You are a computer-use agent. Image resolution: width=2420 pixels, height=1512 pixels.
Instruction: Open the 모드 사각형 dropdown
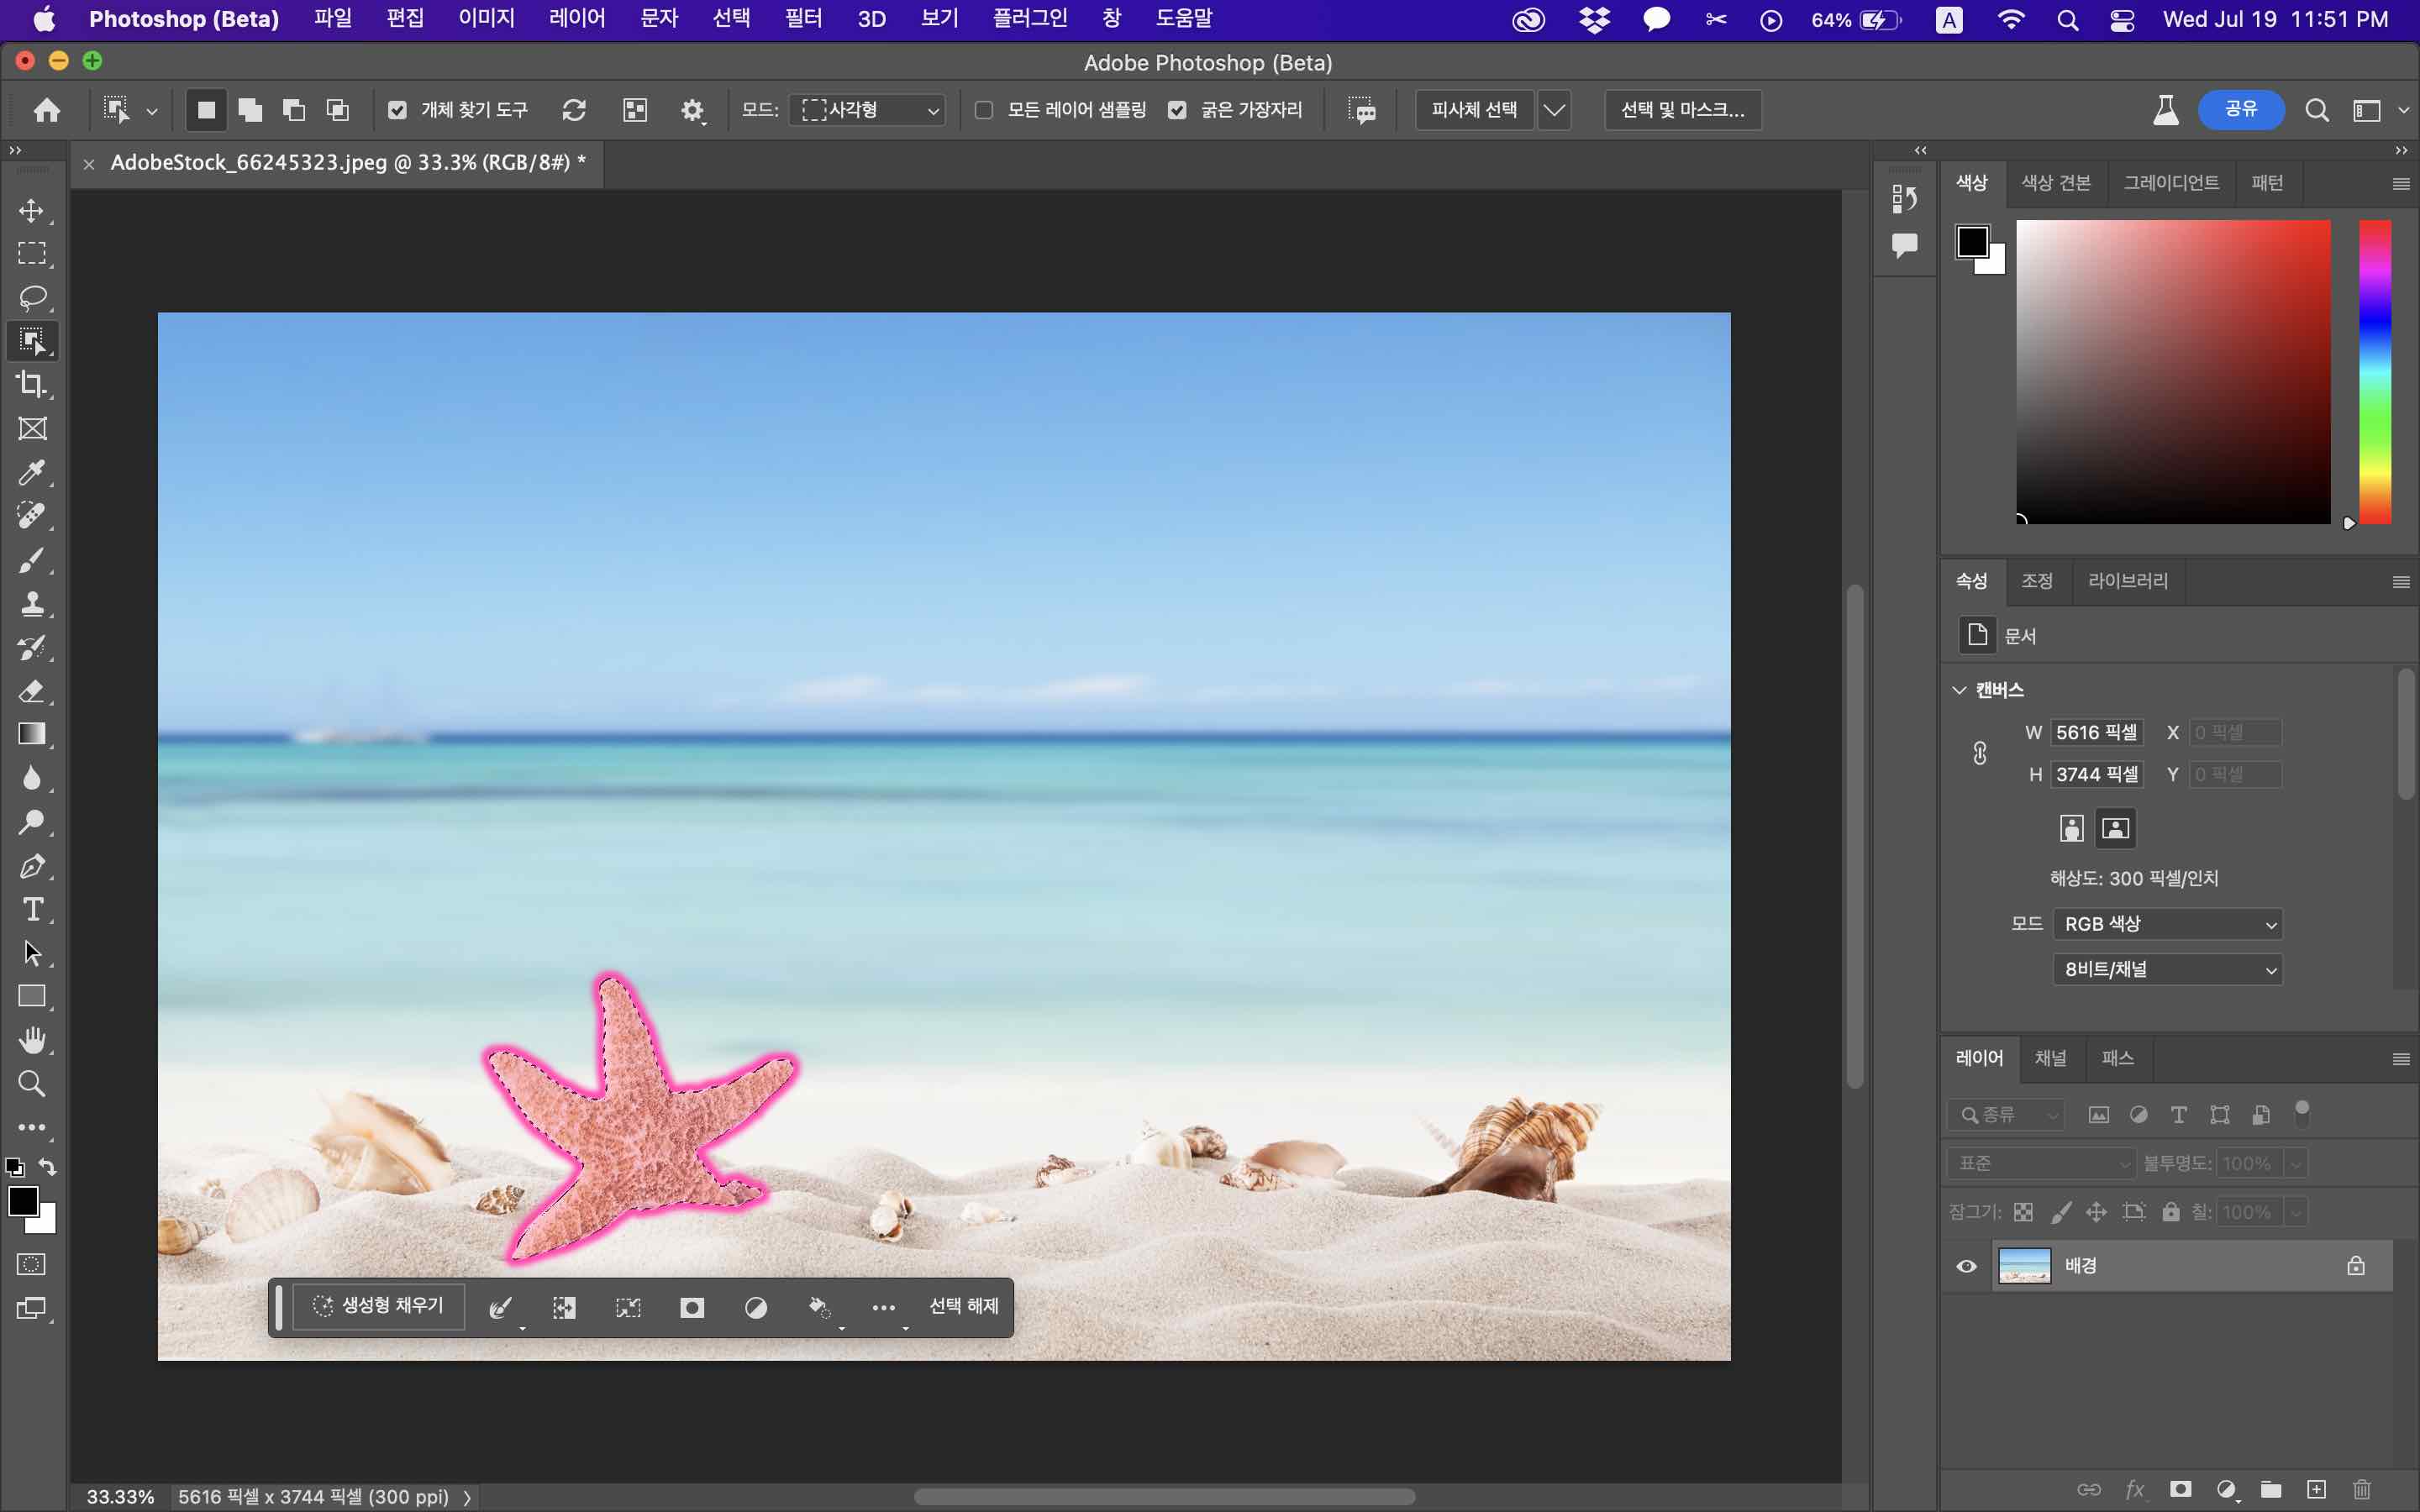point(868,110)
